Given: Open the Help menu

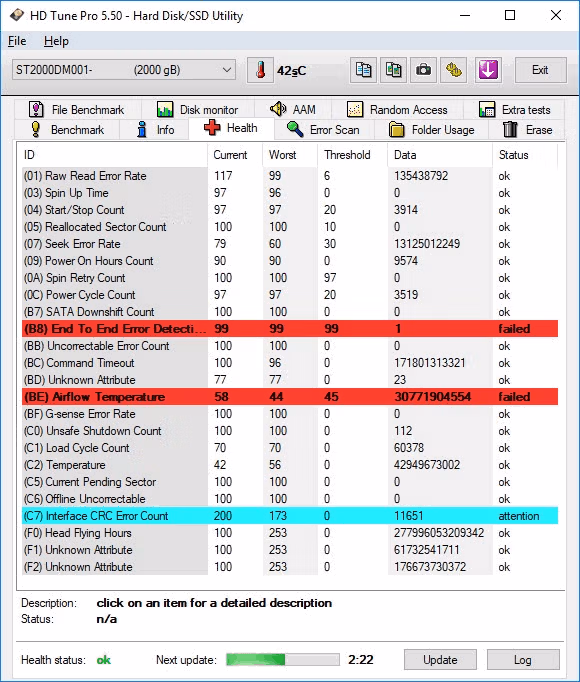Looking at the screenshot, I should click(x=56, y=41).
